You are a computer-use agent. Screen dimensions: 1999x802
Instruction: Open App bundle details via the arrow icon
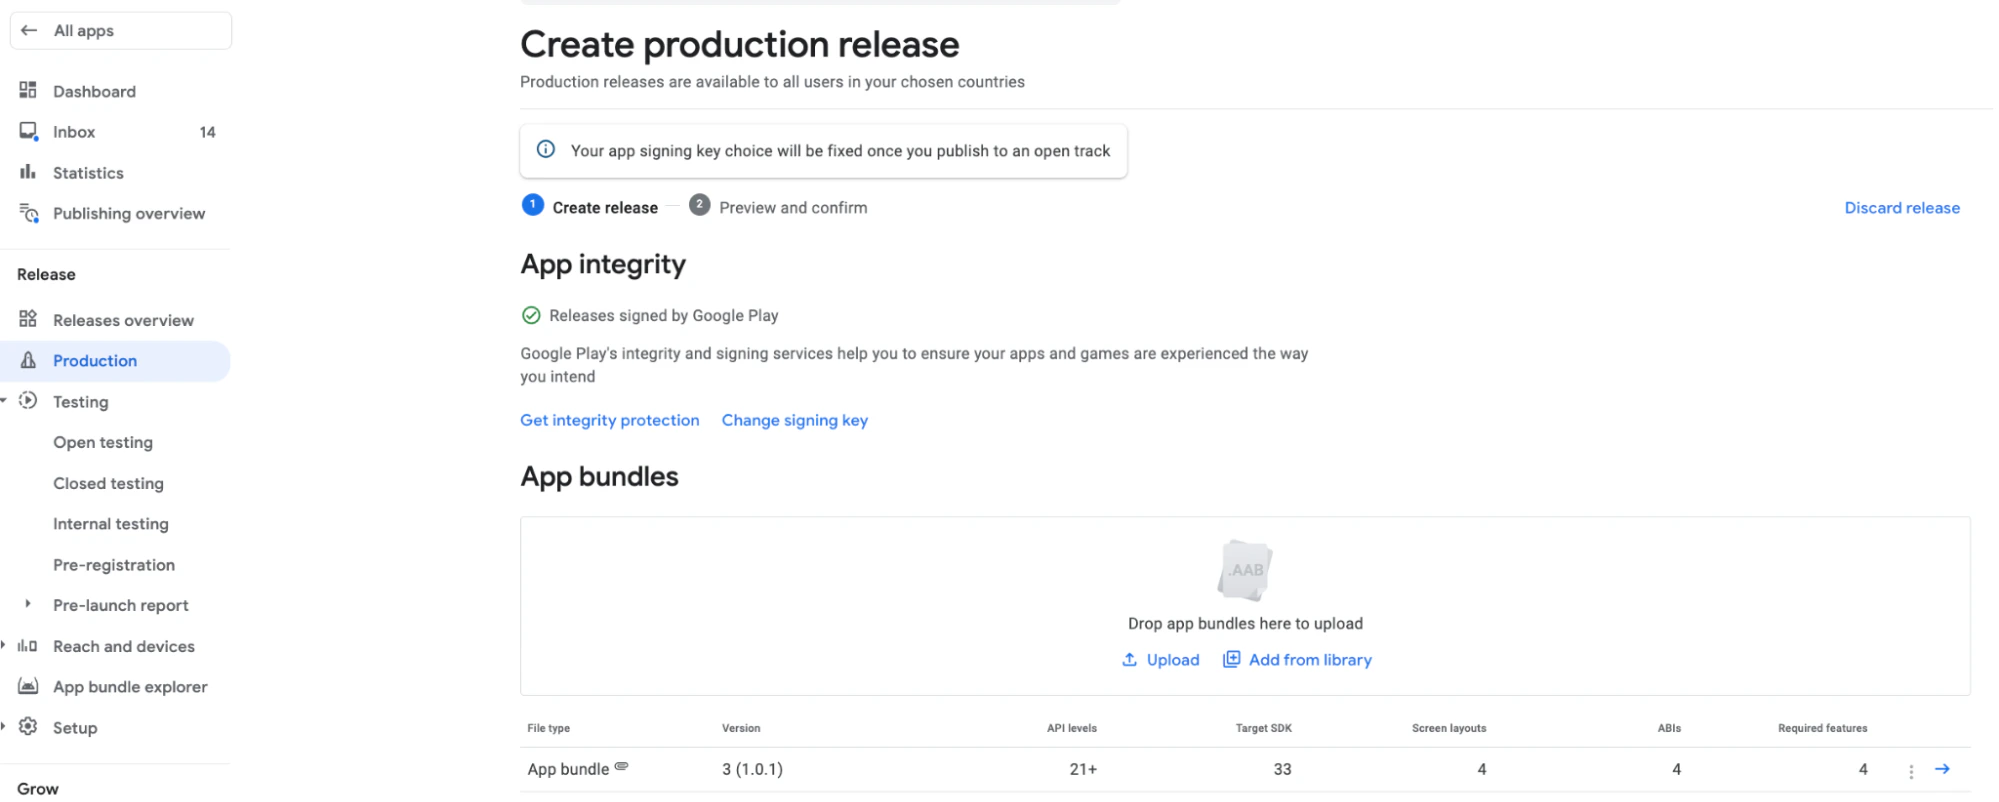coord(1942,769)
